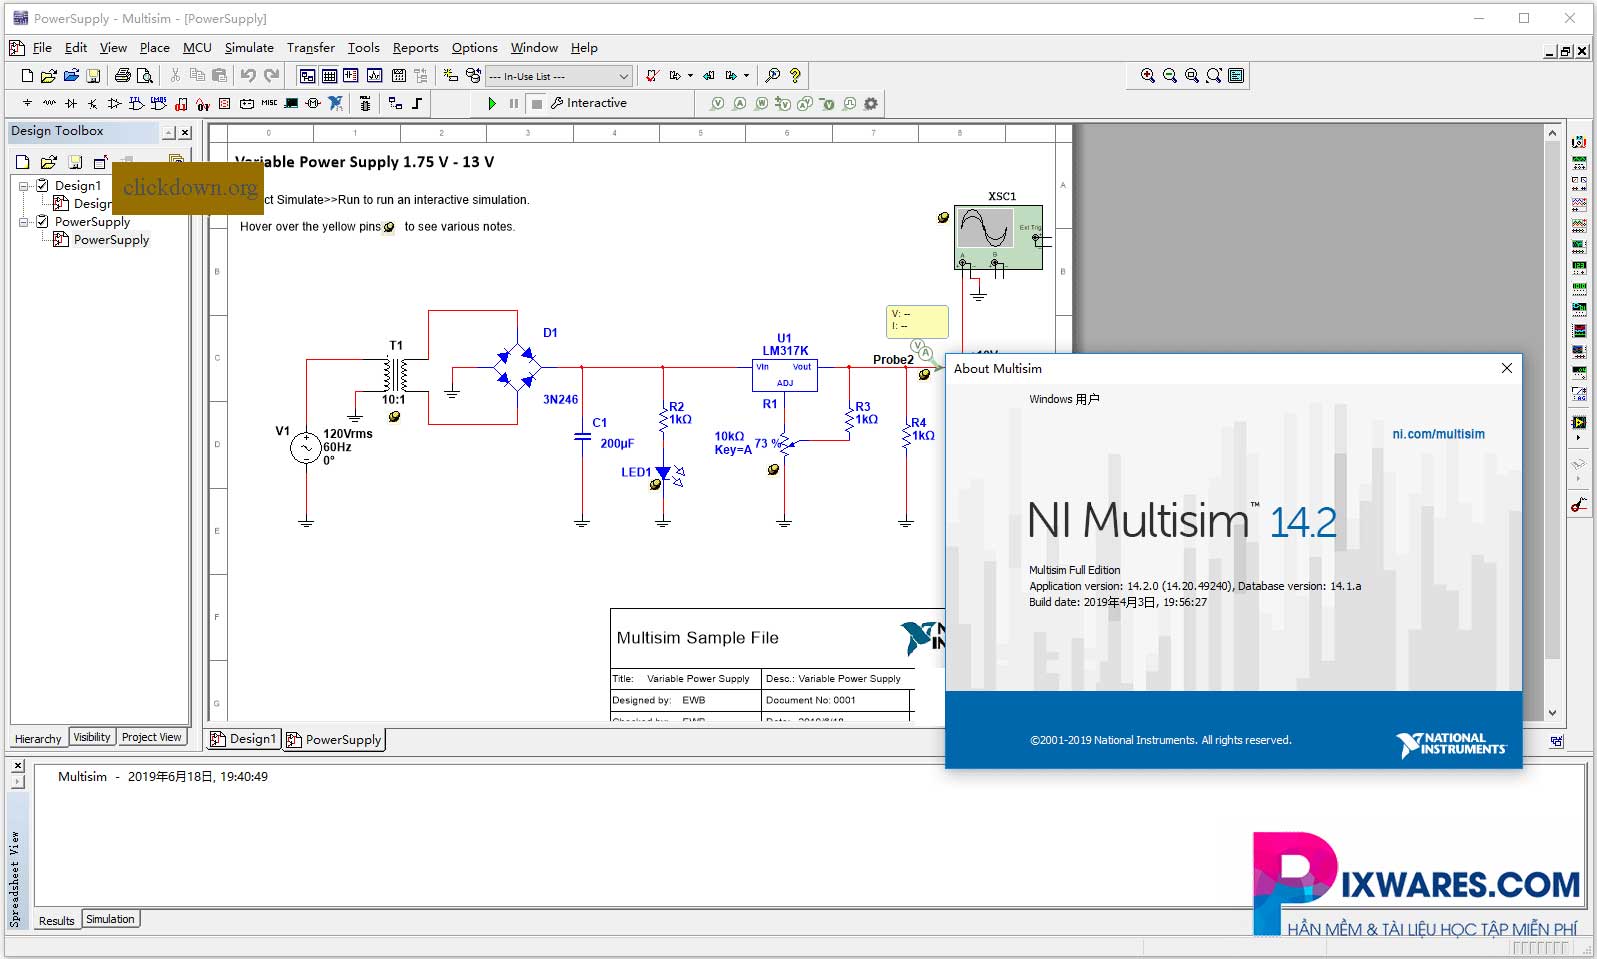Image resolution: width=1597 pixels, height=959 pixels.
Task: Click the ni.com/multisim link
Action: 1438,434
